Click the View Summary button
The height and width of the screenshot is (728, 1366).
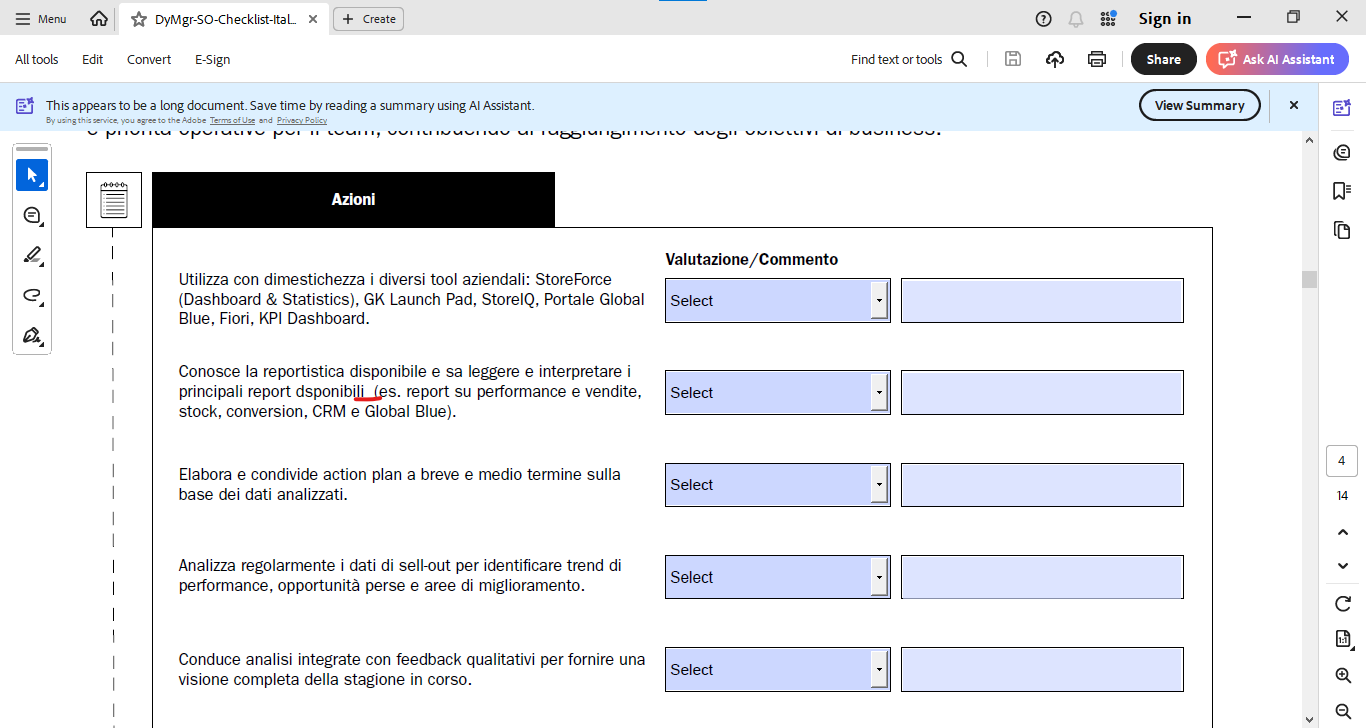[x=1199, y=105]
